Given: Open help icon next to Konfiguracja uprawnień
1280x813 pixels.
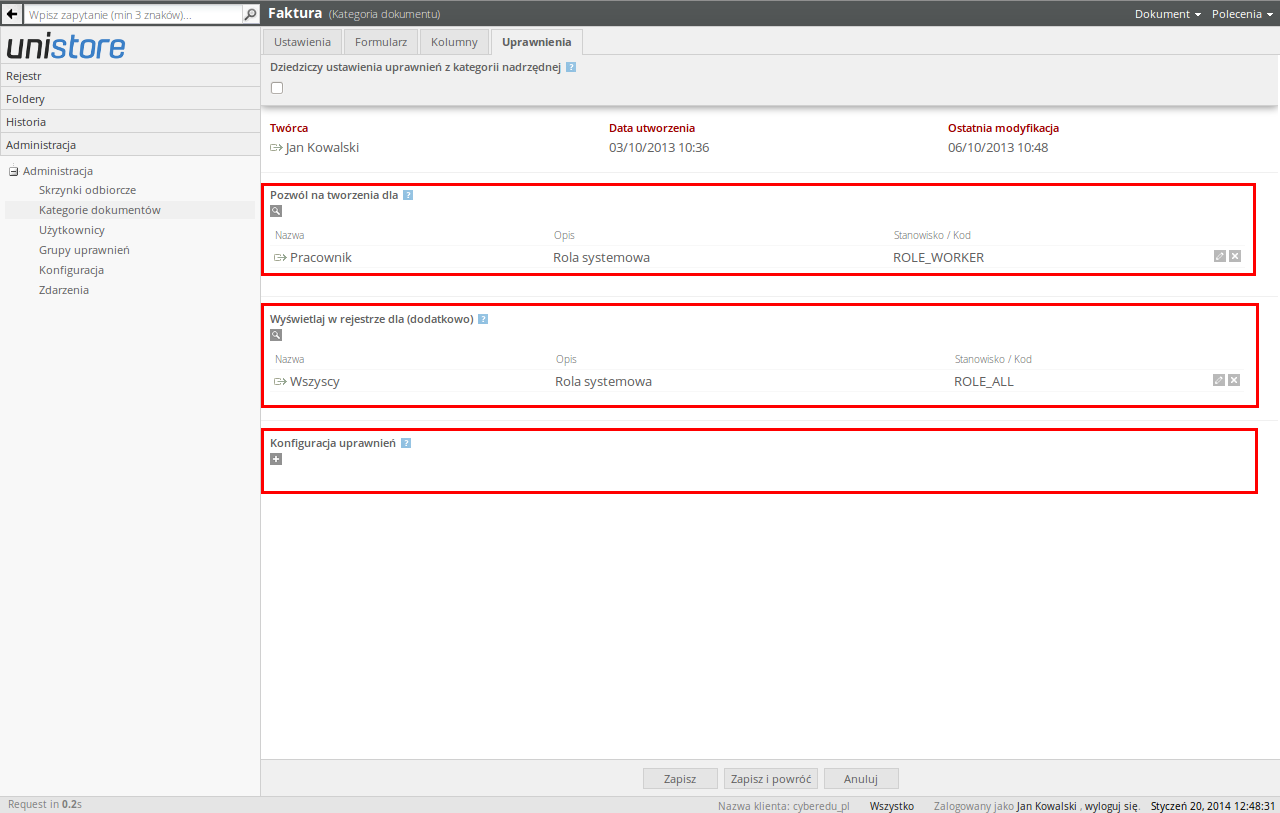Looking at the screenshot, I should point(406,443).
